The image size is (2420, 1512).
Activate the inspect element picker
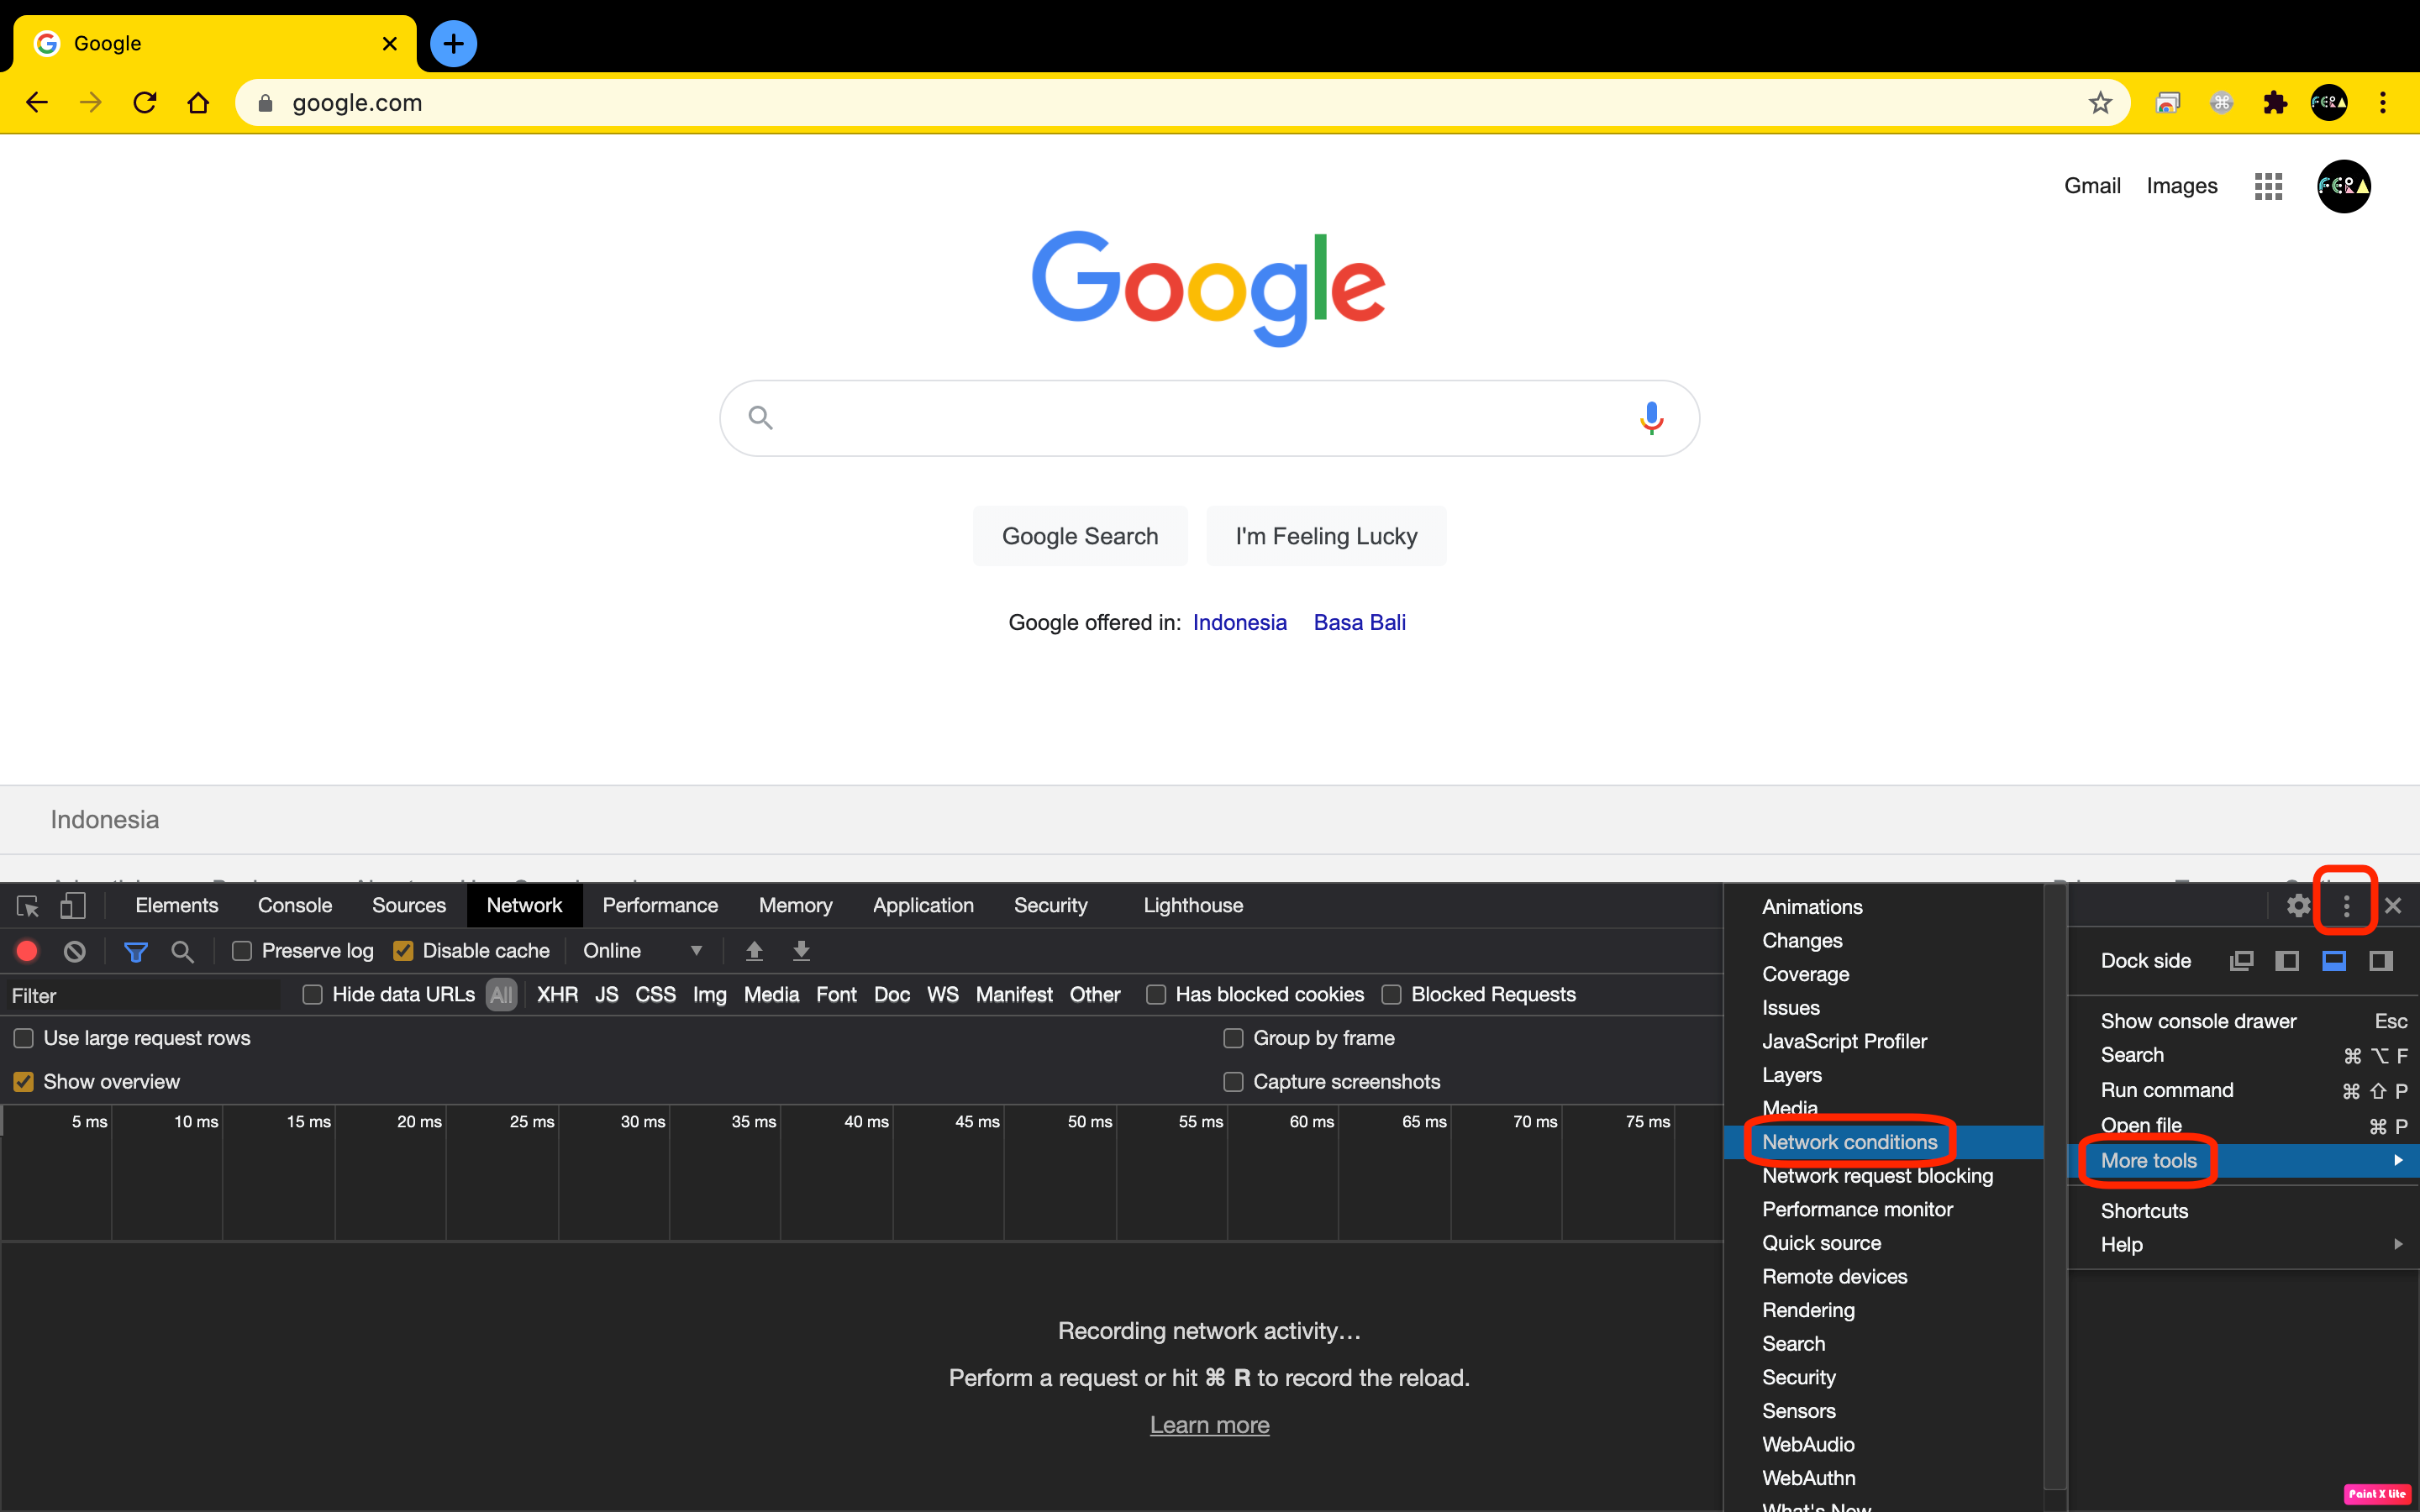(28, 906)
